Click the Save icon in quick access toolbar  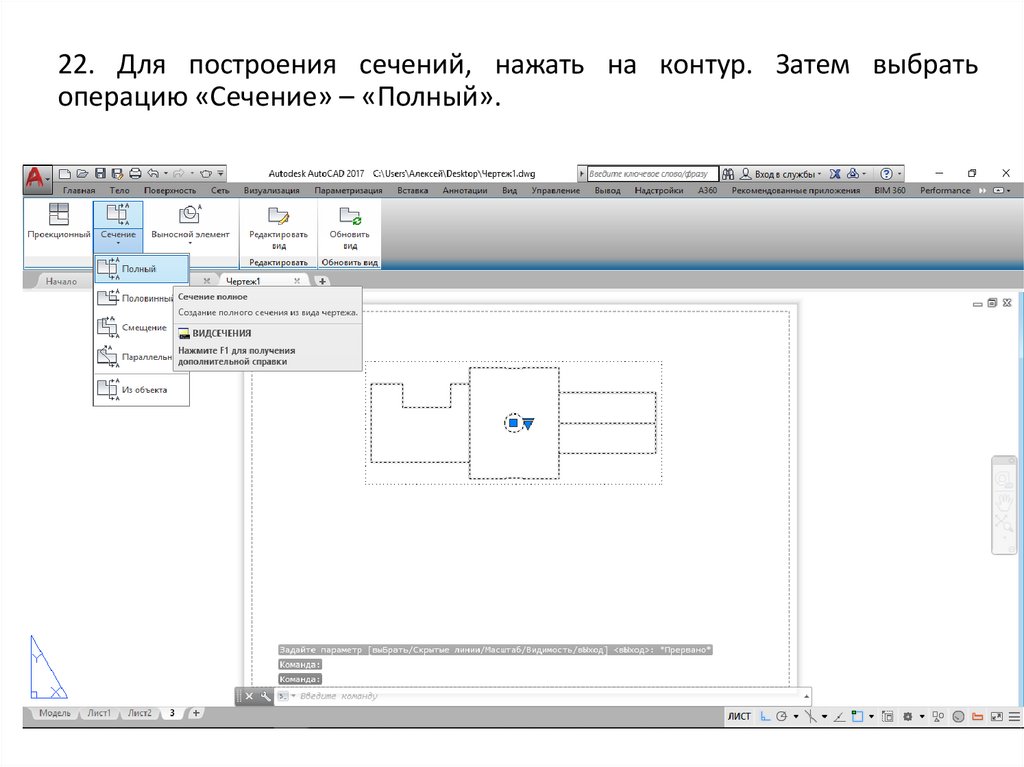101,173
